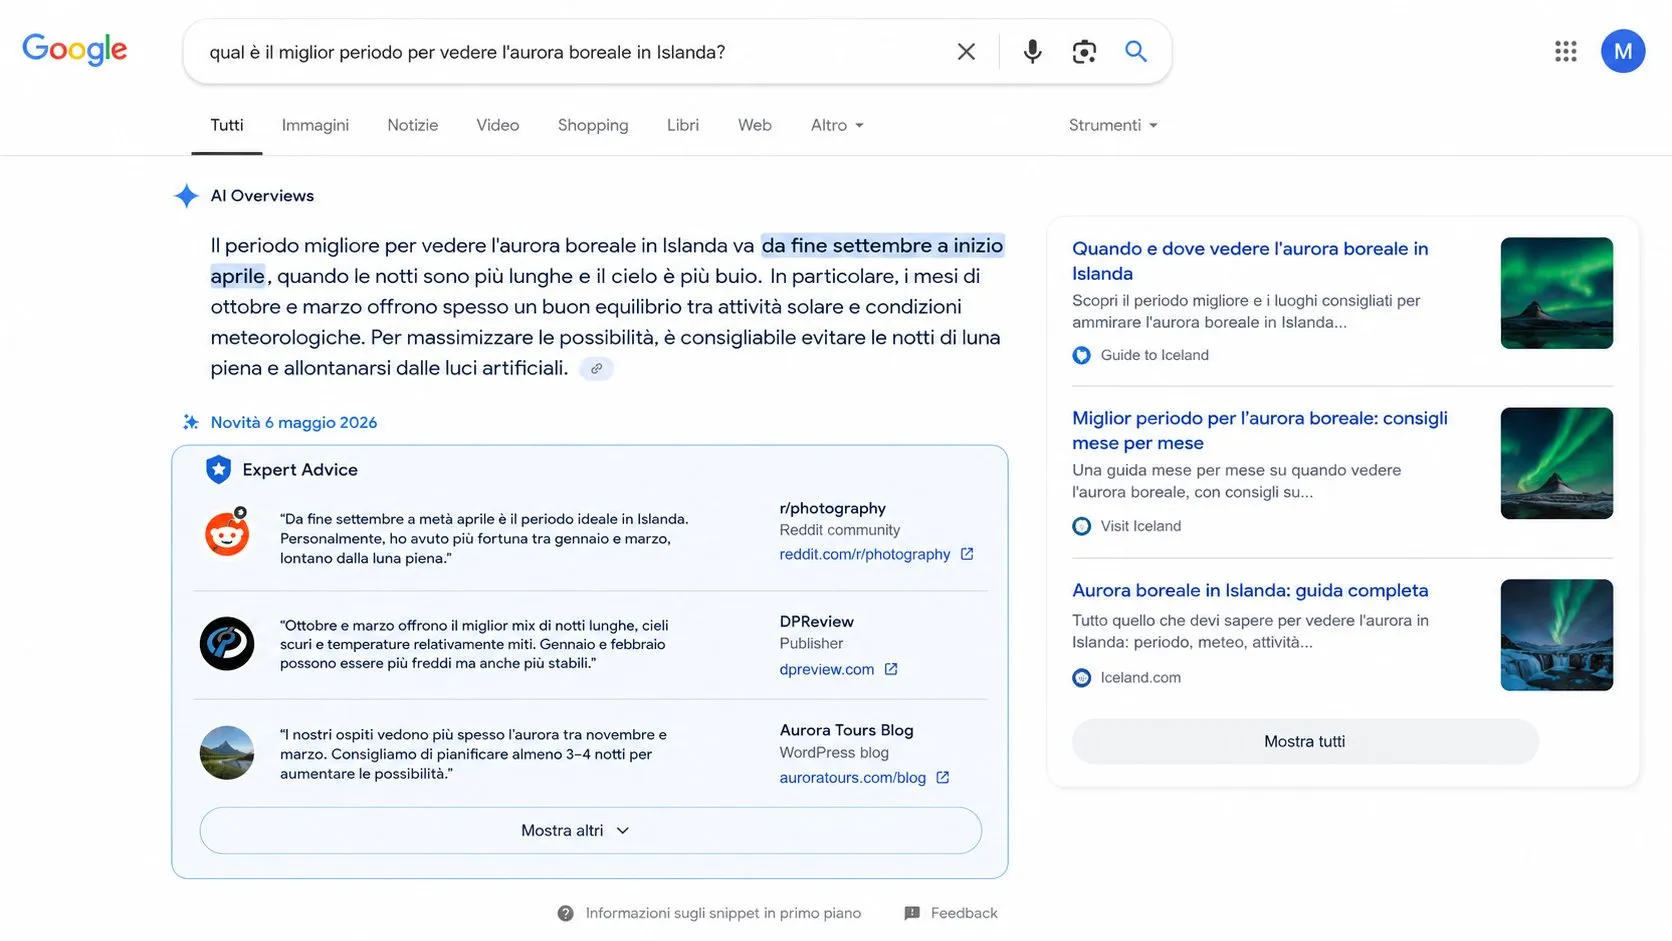Switch to the Libri tab

pos(683,125)
